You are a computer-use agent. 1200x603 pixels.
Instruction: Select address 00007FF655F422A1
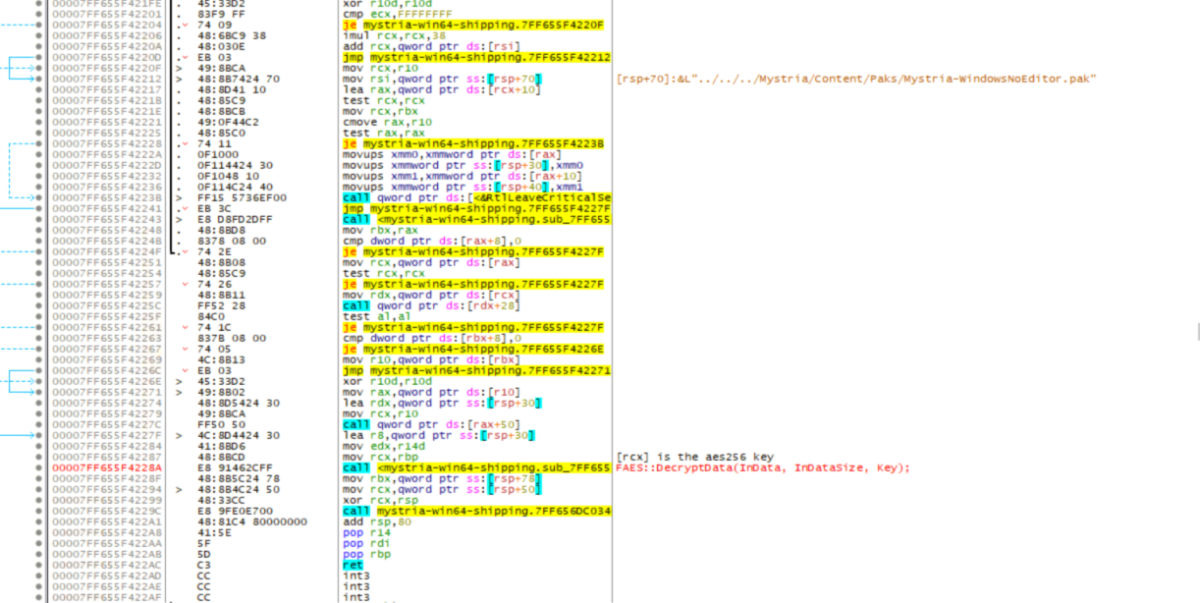click(106, 521)
